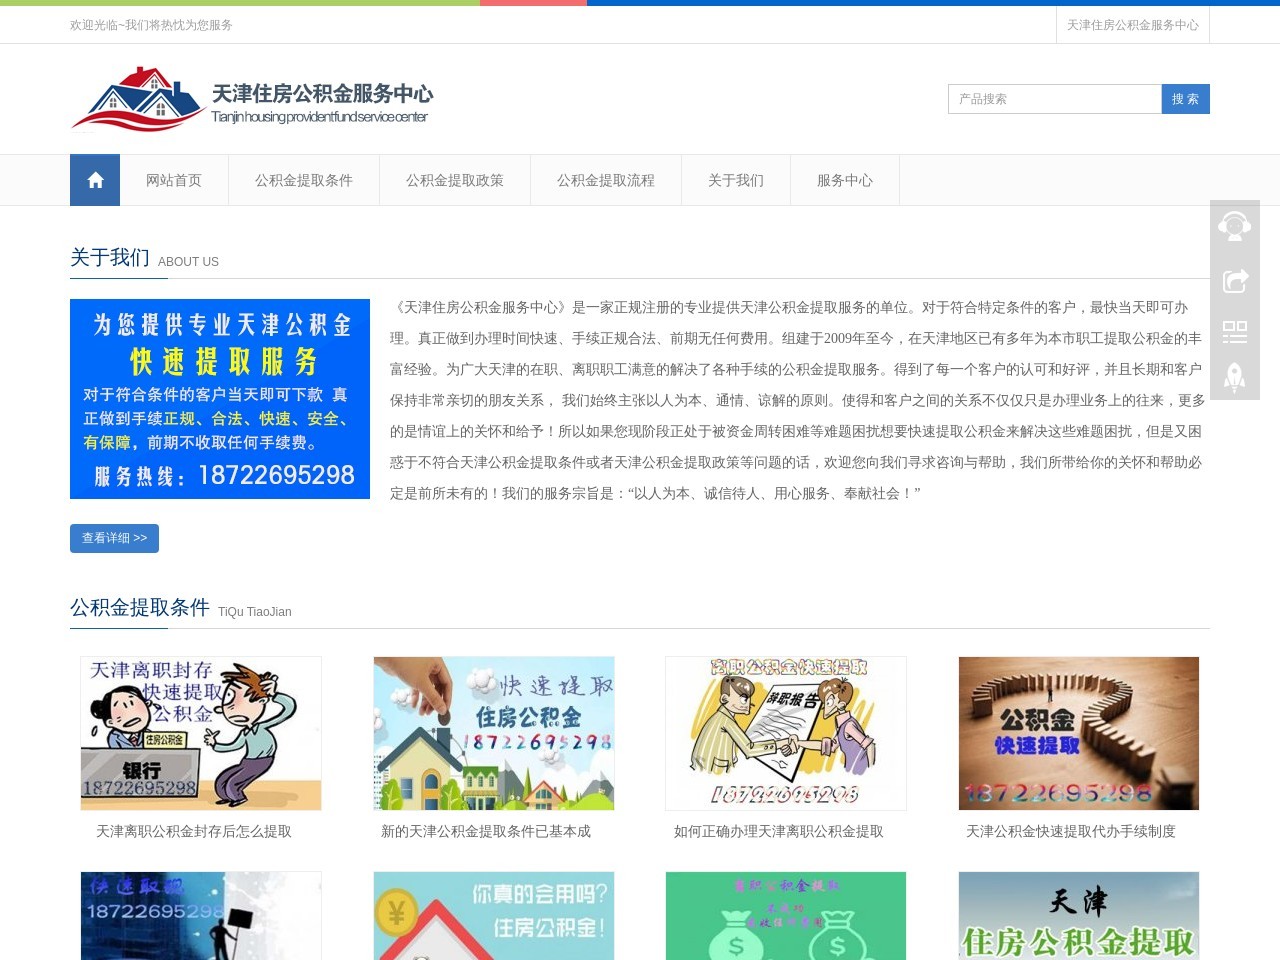Click the 快速提取住房公积金 article thumbnail

coord(494,732)
